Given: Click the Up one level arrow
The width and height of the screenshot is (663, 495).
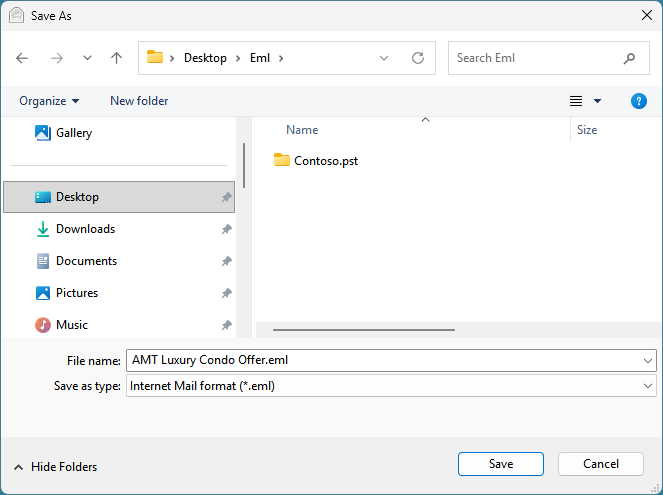Looking at the screenshot, I should (x=116, y=58).
